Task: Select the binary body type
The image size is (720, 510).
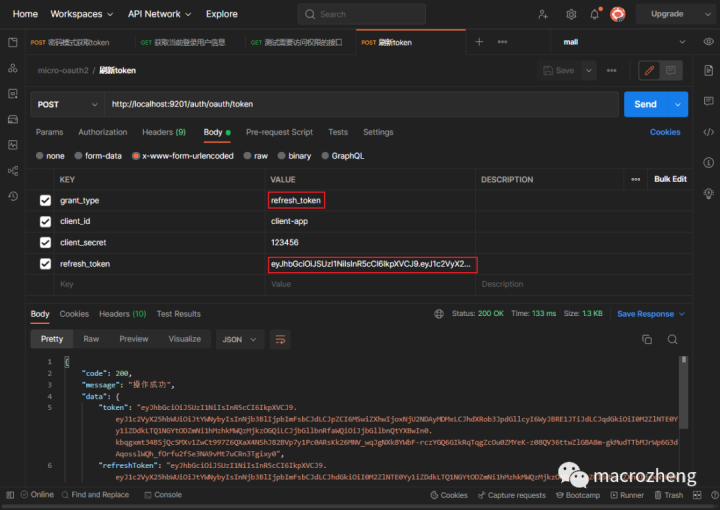Action: 281,156
